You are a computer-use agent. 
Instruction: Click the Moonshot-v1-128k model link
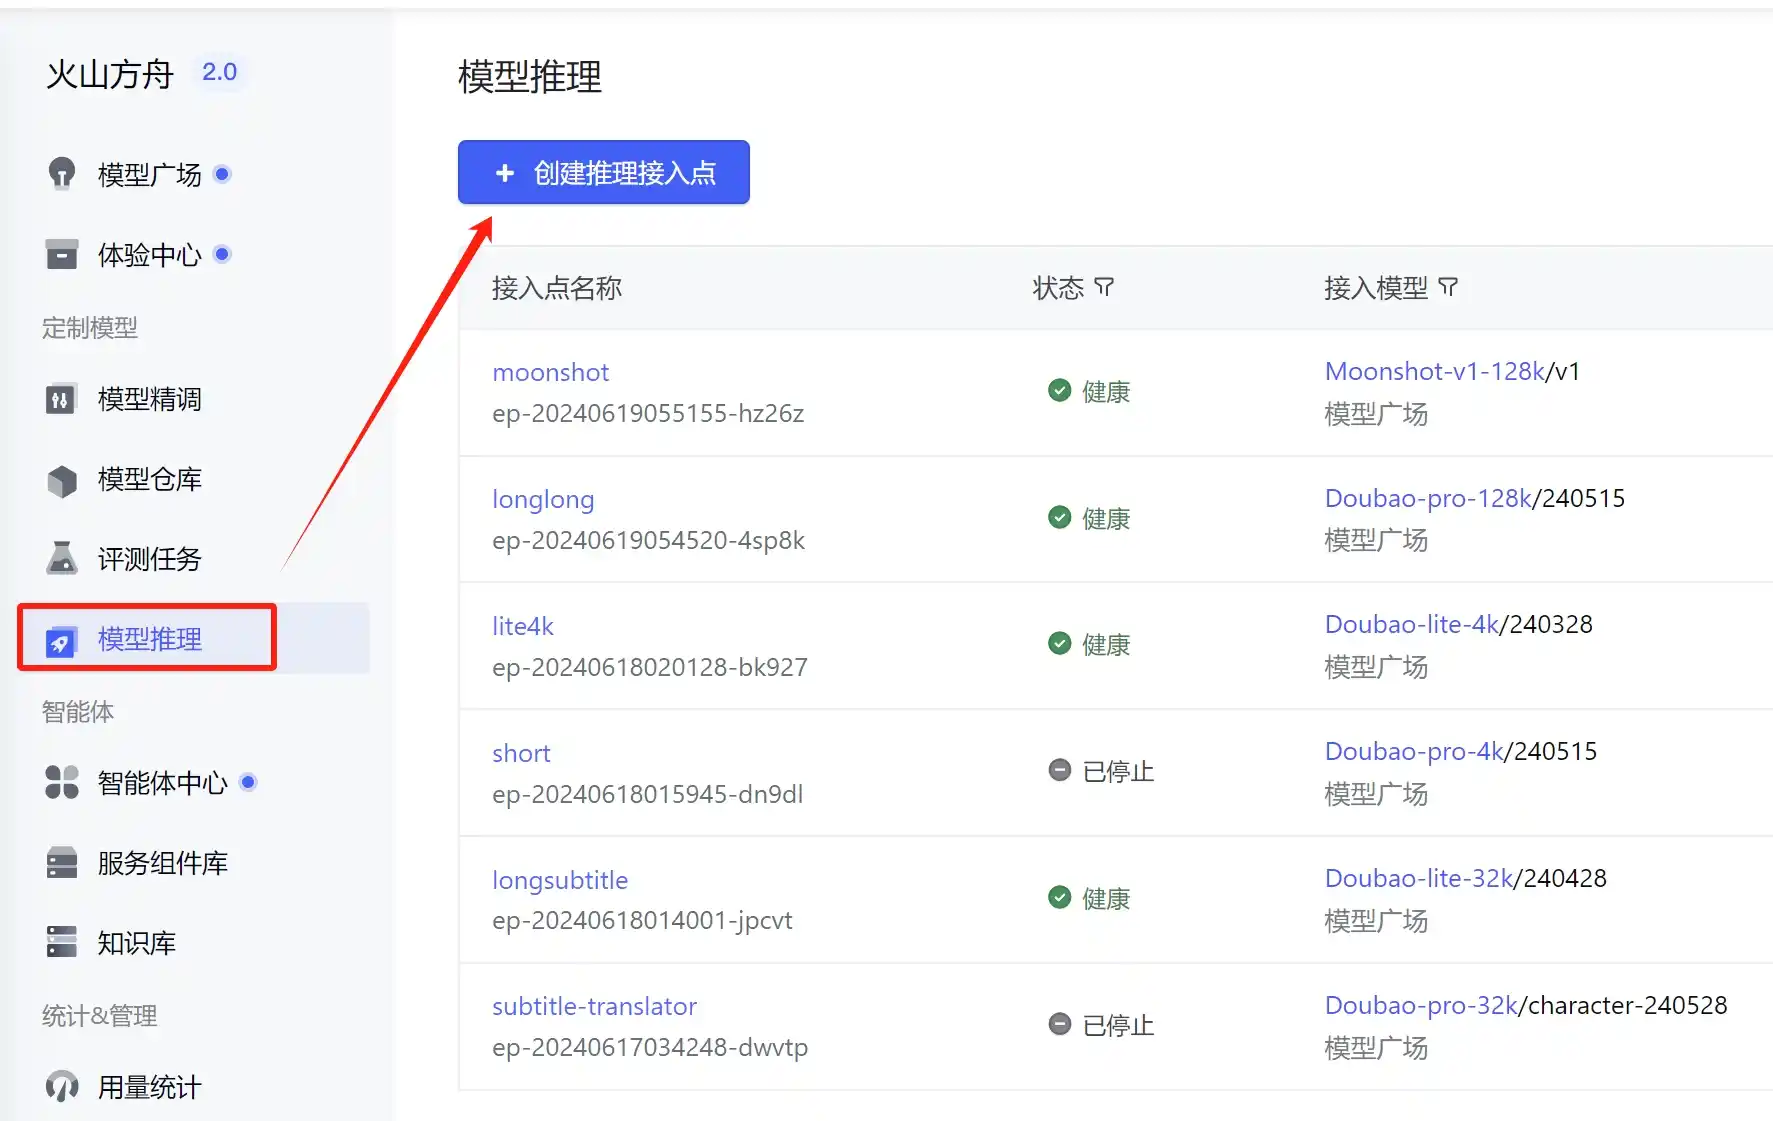(x=1435, y=371)
